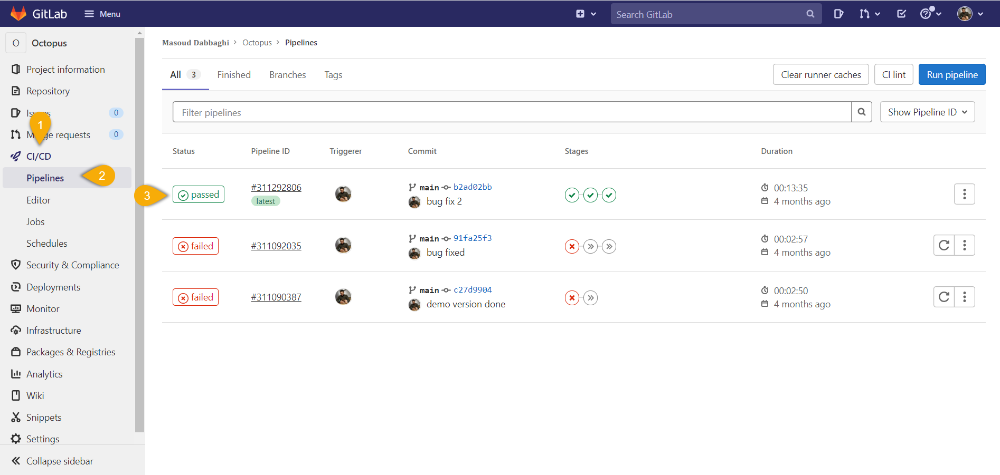Click the search magnifier in top bar
Image resolution: width=1000 pixels, height=475 pixels.
click(811, 14)
